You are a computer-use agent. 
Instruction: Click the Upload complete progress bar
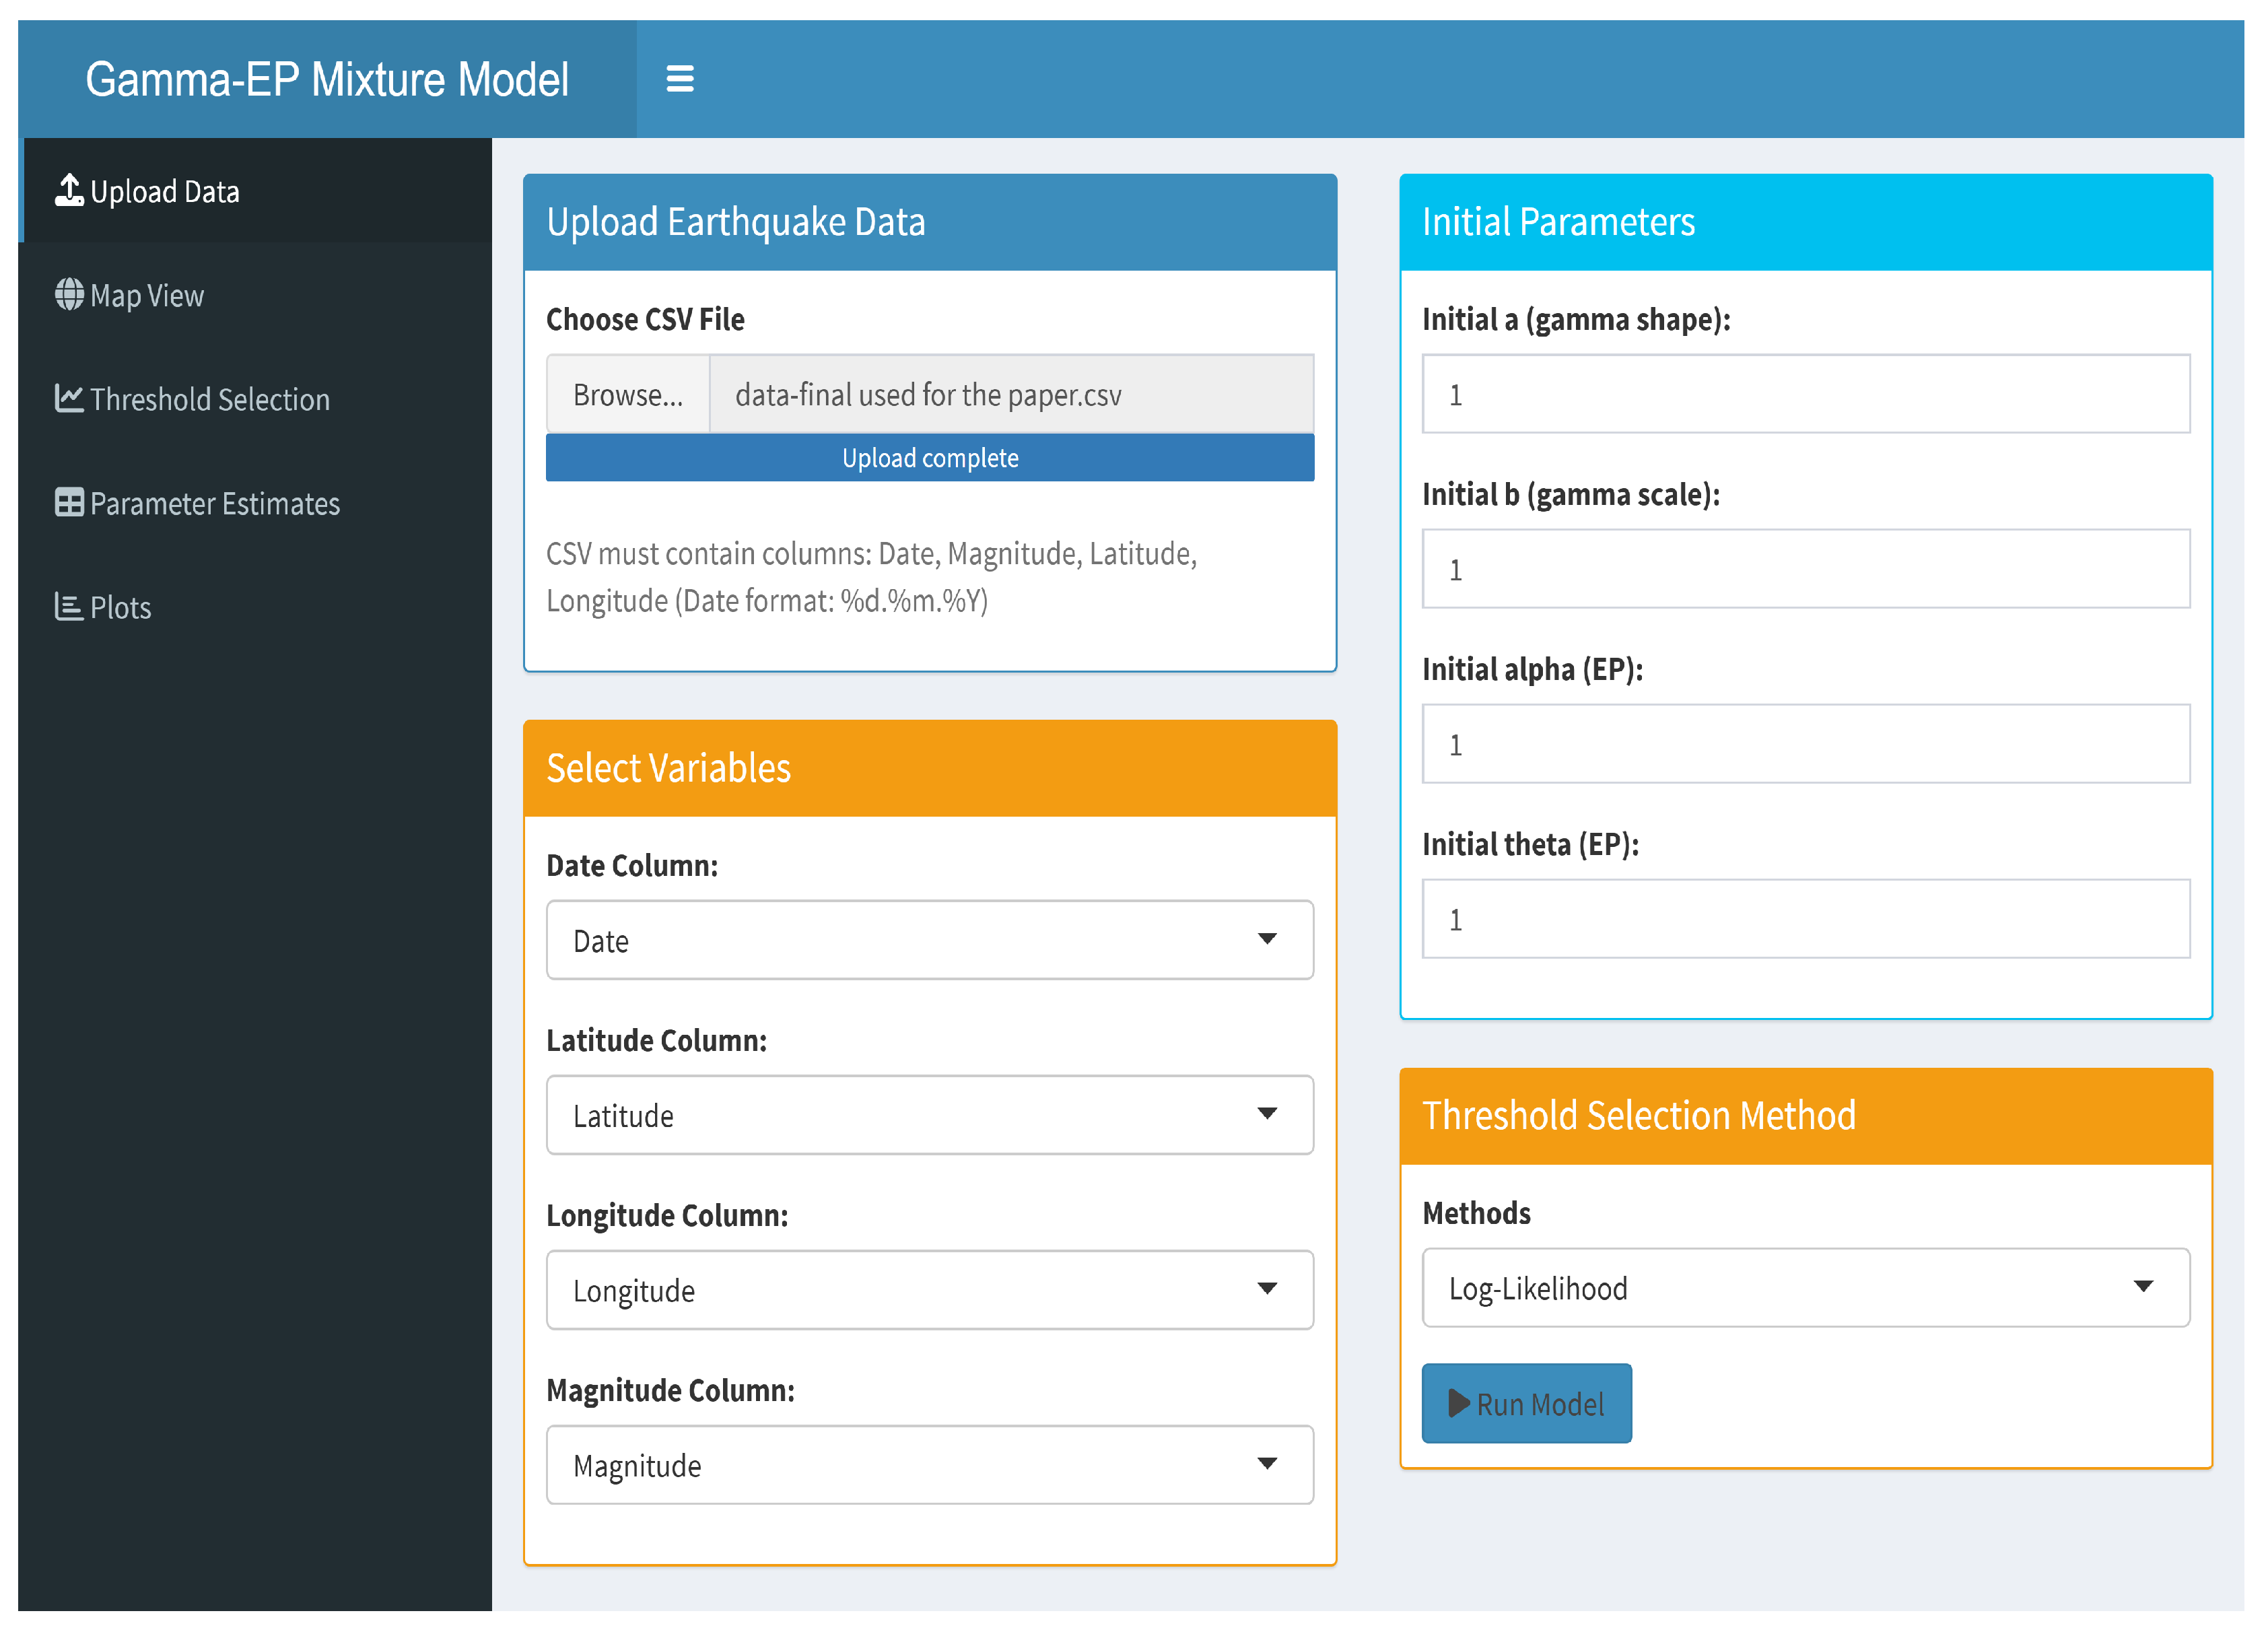click(929, 458)
